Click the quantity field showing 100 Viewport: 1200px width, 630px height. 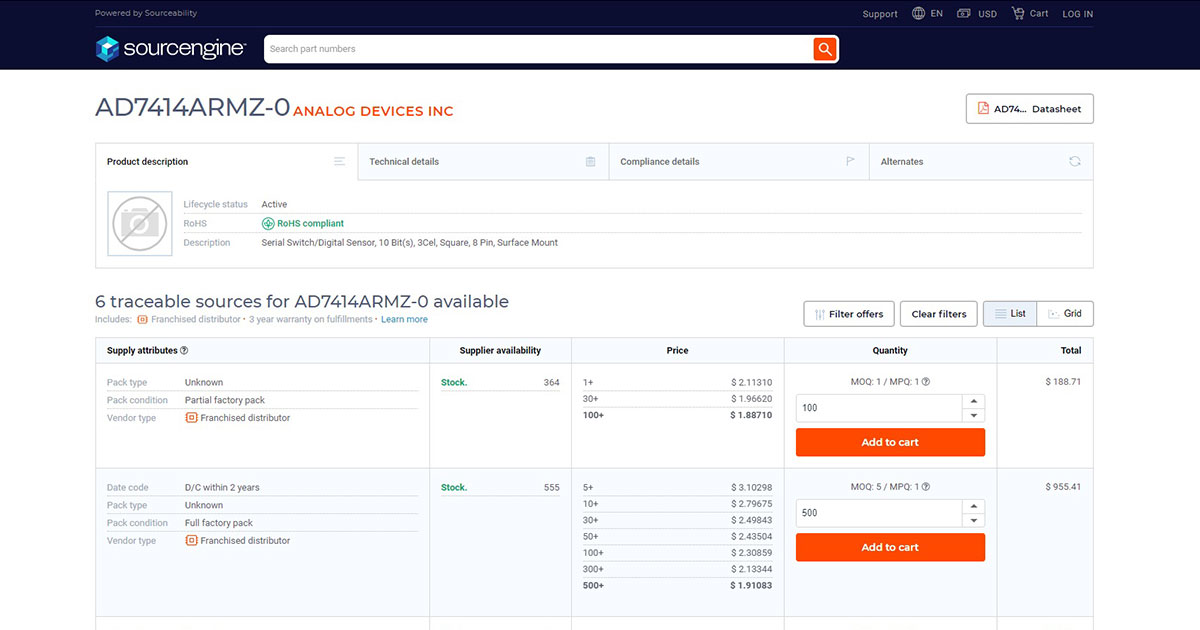(879, 408)
